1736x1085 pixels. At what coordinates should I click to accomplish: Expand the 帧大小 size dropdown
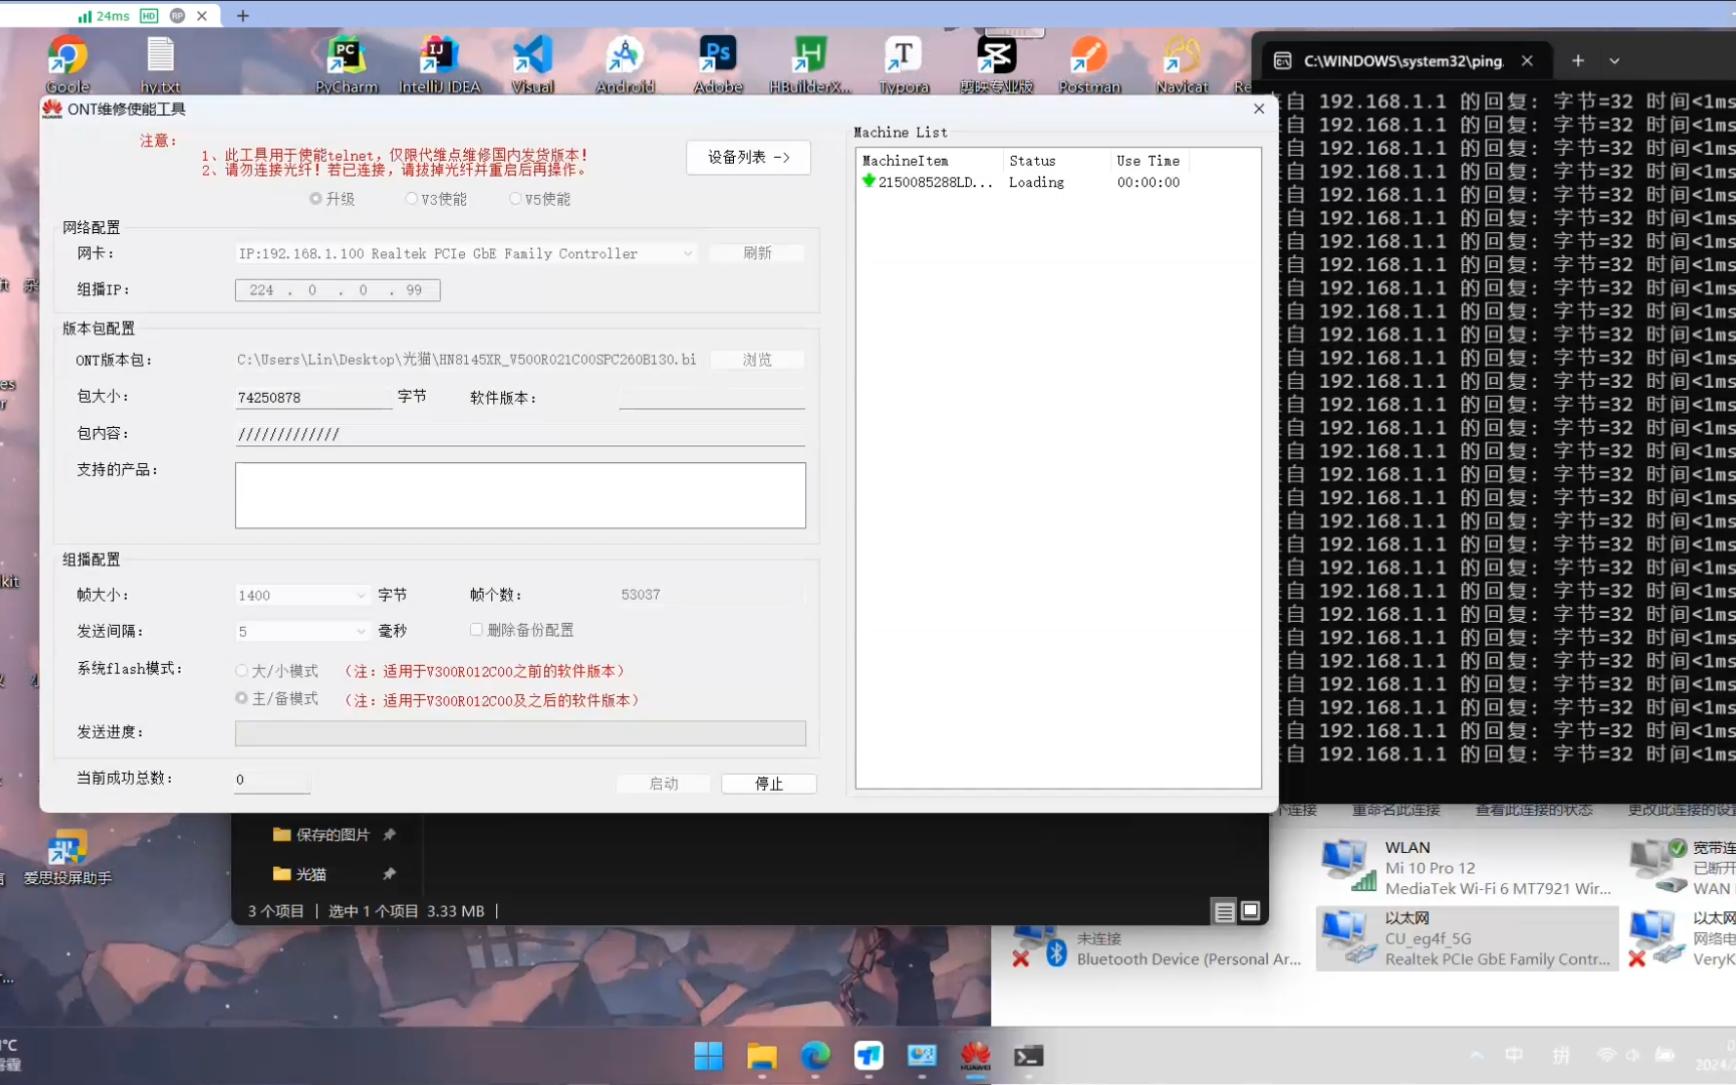click(361, 595)
